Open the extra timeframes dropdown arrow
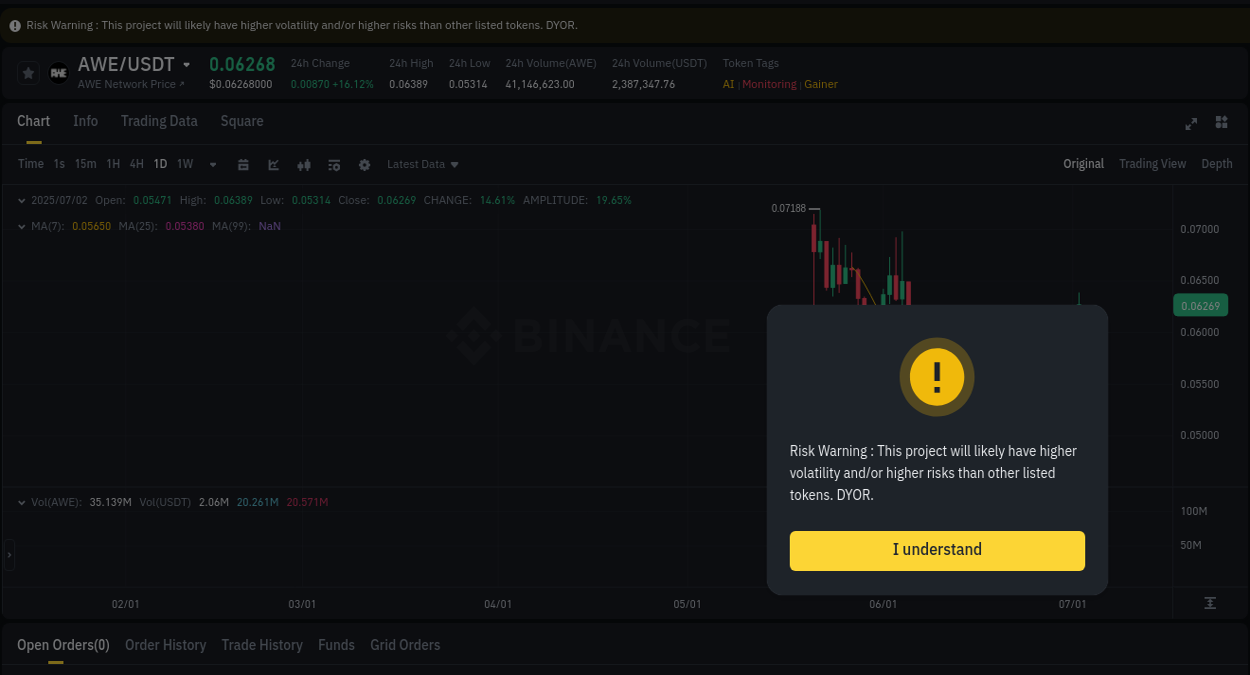Viewport: 1250px width, 675px height. pyautogui.click(x=212, y=164)
